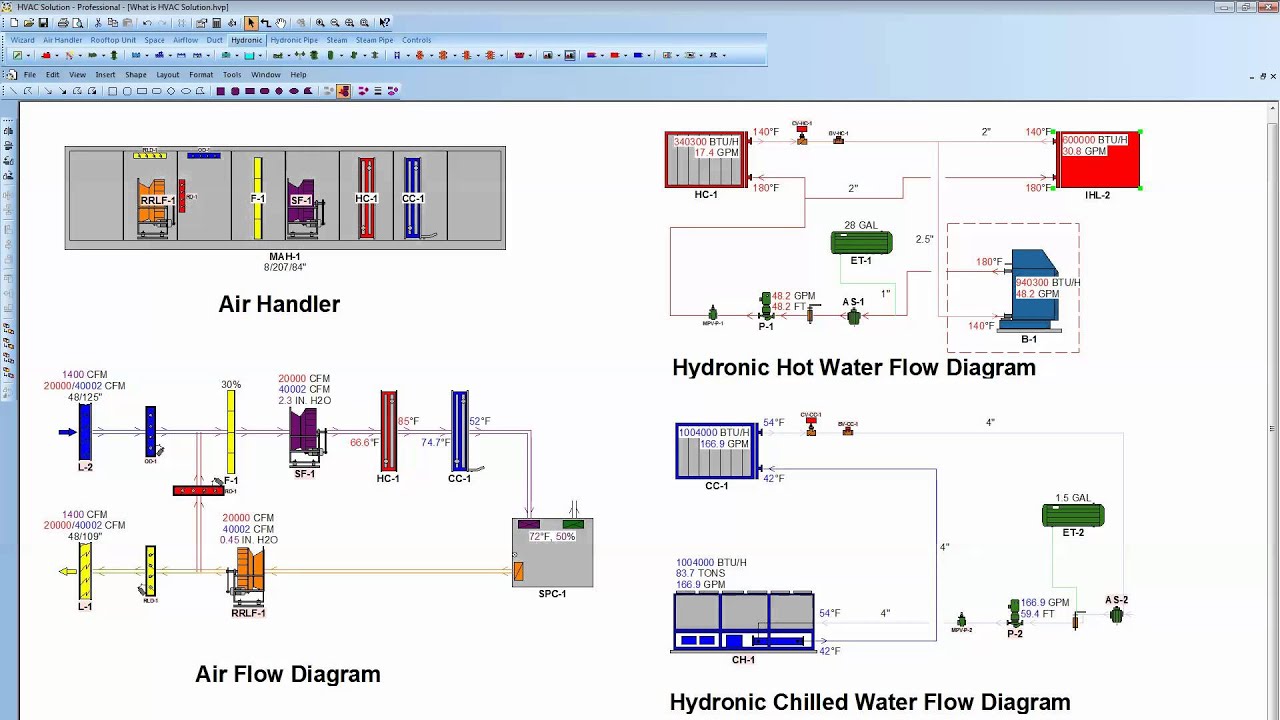Click the context Help arrow-question icon
The image size is (1280, 720).
pyautogui.click(x=384, y=23)
